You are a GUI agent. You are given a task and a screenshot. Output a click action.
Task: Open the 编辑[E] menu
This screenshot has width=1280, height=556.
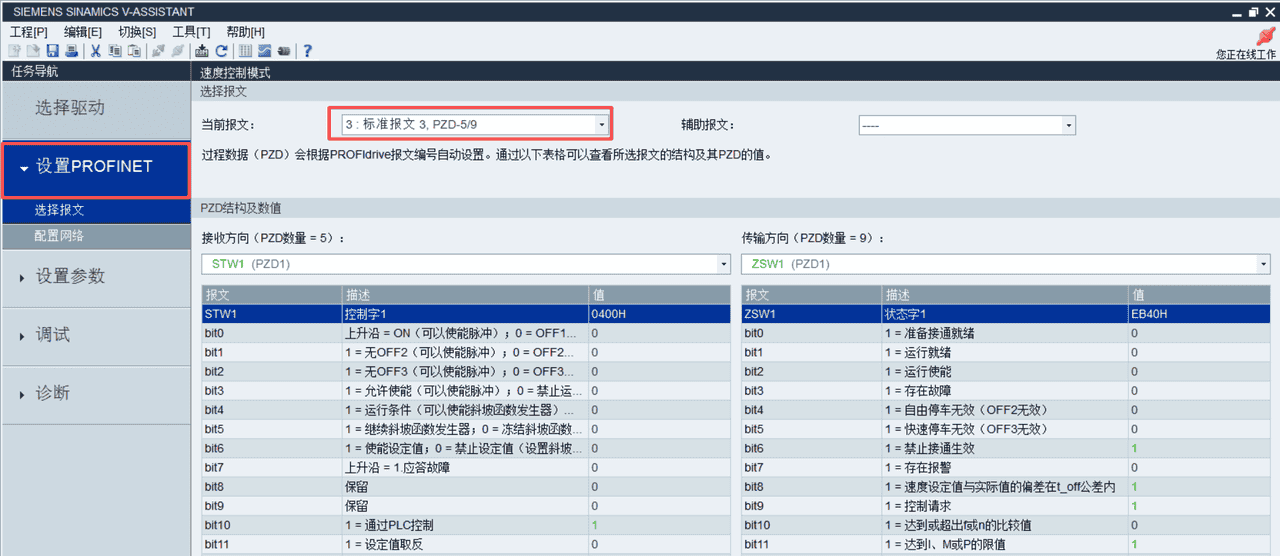tap(83, 32)
